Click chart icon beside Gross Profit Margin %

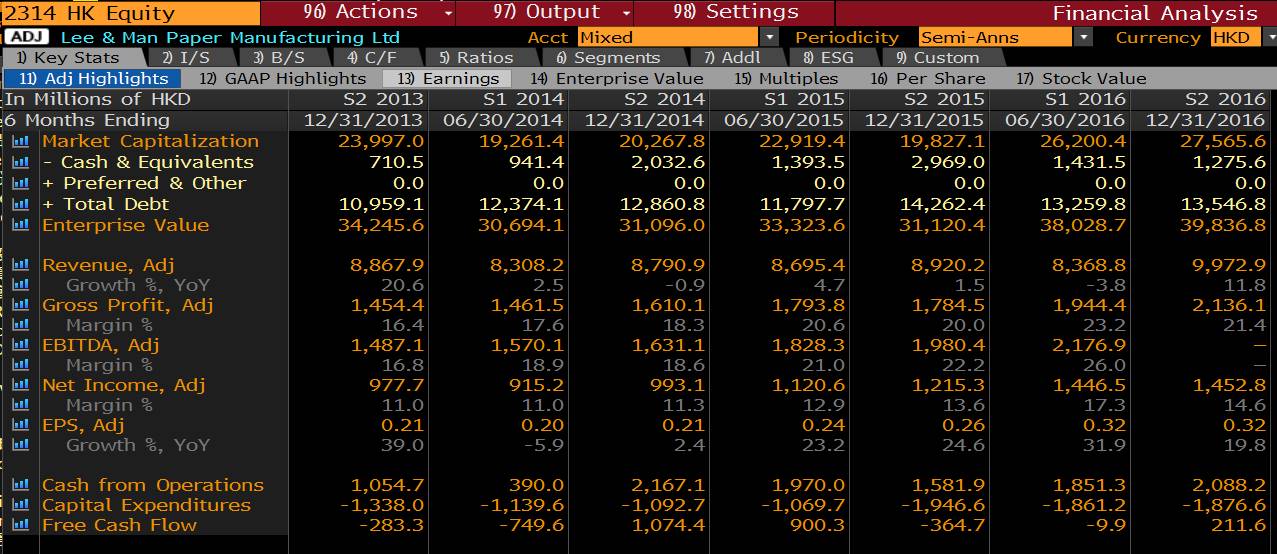click(x=20, y=325)
